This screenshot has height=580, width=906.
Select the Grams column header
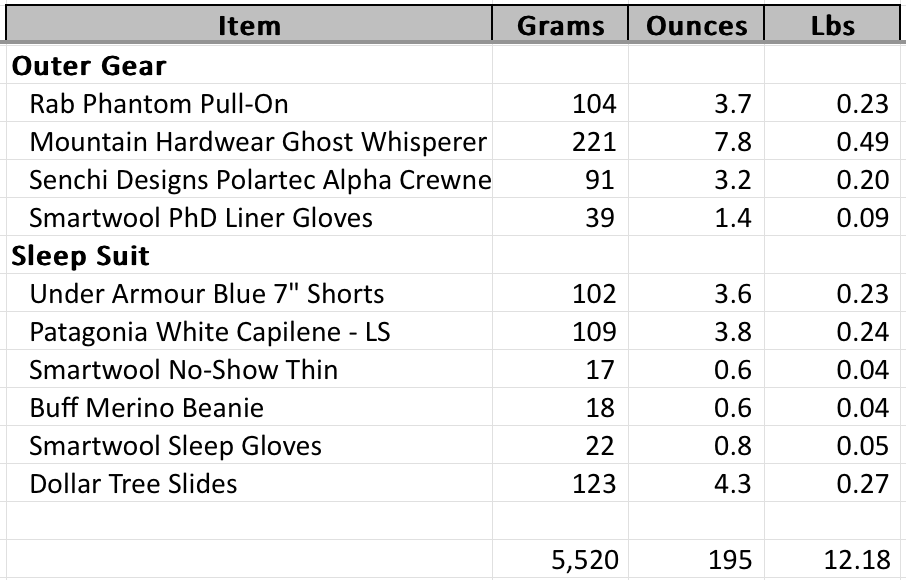click(x=560, y=25)
